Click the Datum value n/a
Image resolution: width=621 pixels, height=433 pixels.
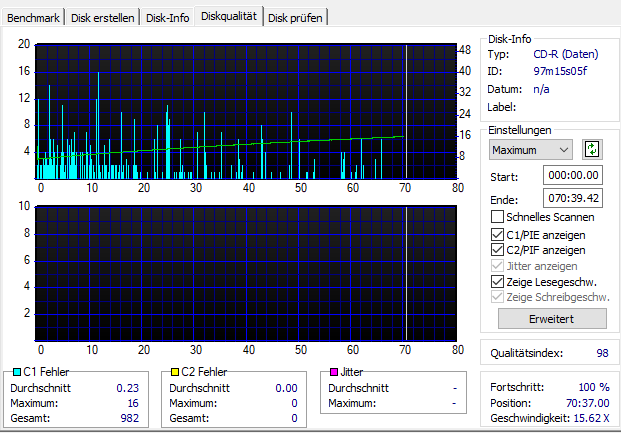(541, 89)
